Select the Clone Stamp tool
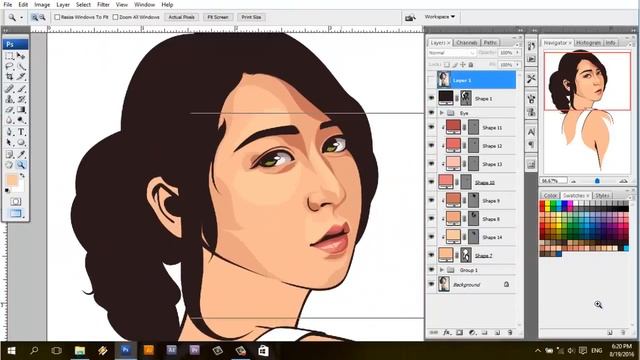 coord(9,99)
